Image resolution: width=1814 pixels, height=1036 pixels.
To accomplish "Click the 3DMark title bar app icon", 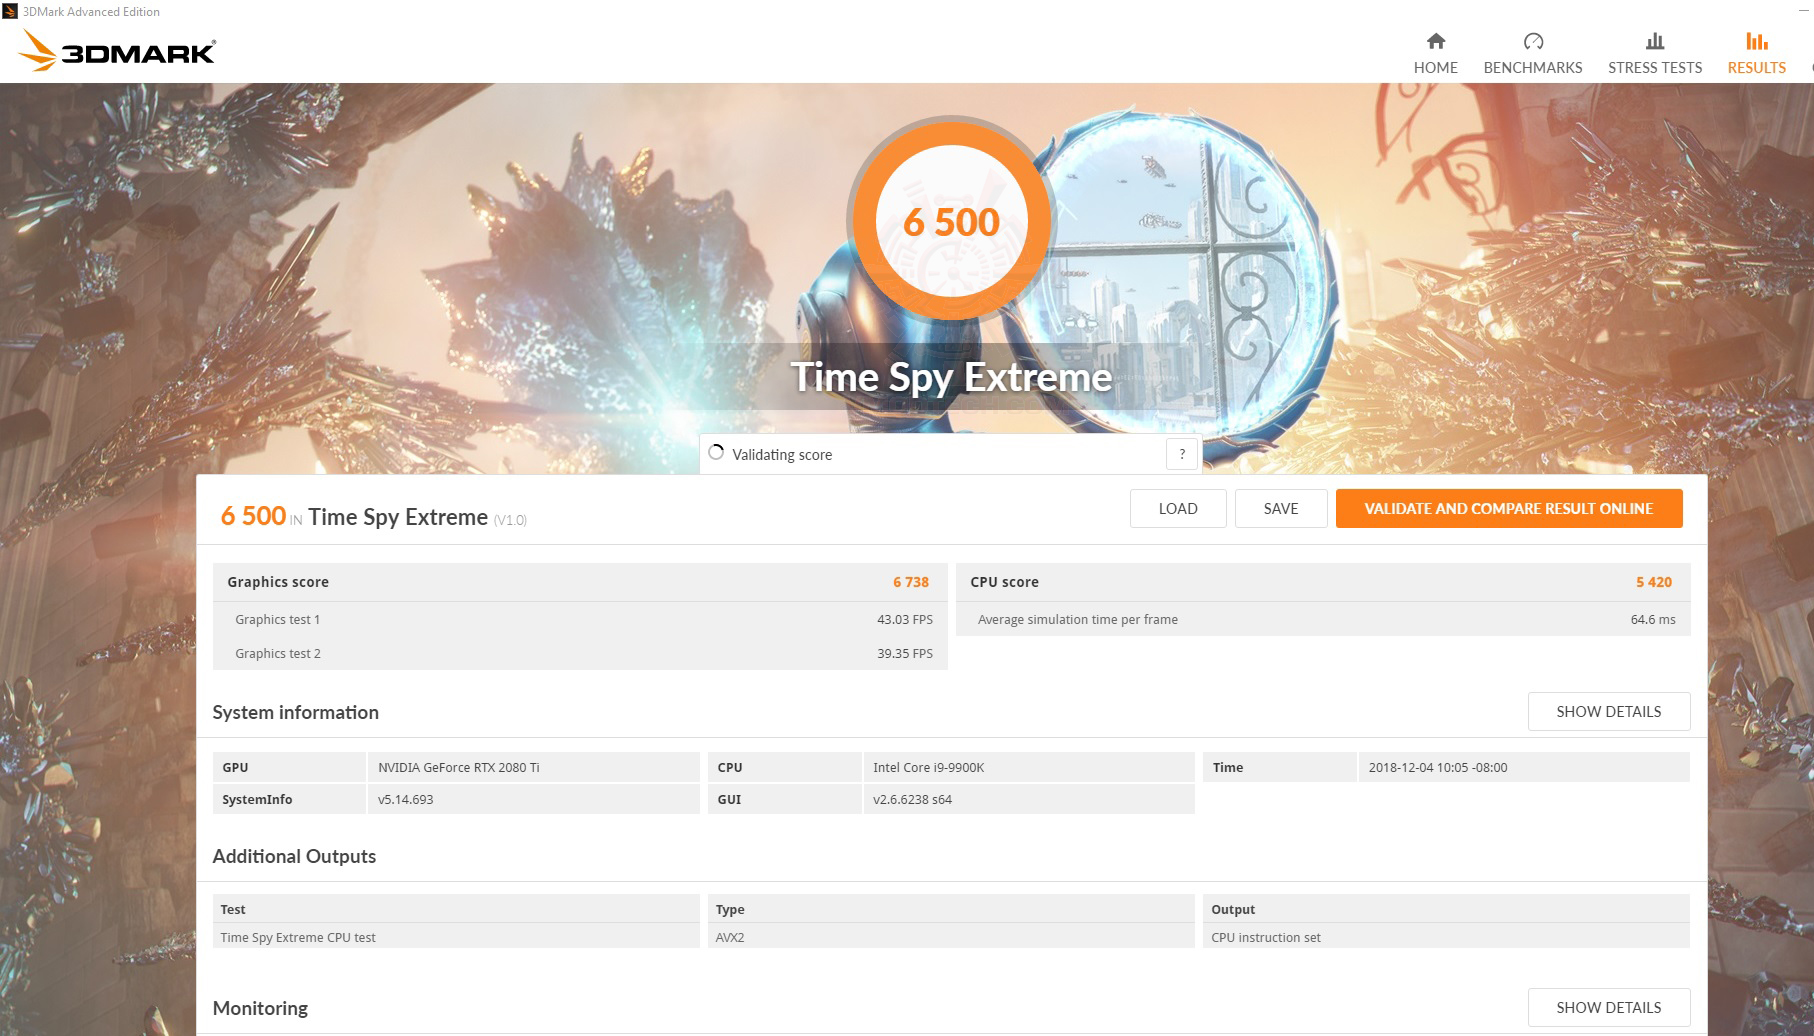I will [x=10, y=12].
